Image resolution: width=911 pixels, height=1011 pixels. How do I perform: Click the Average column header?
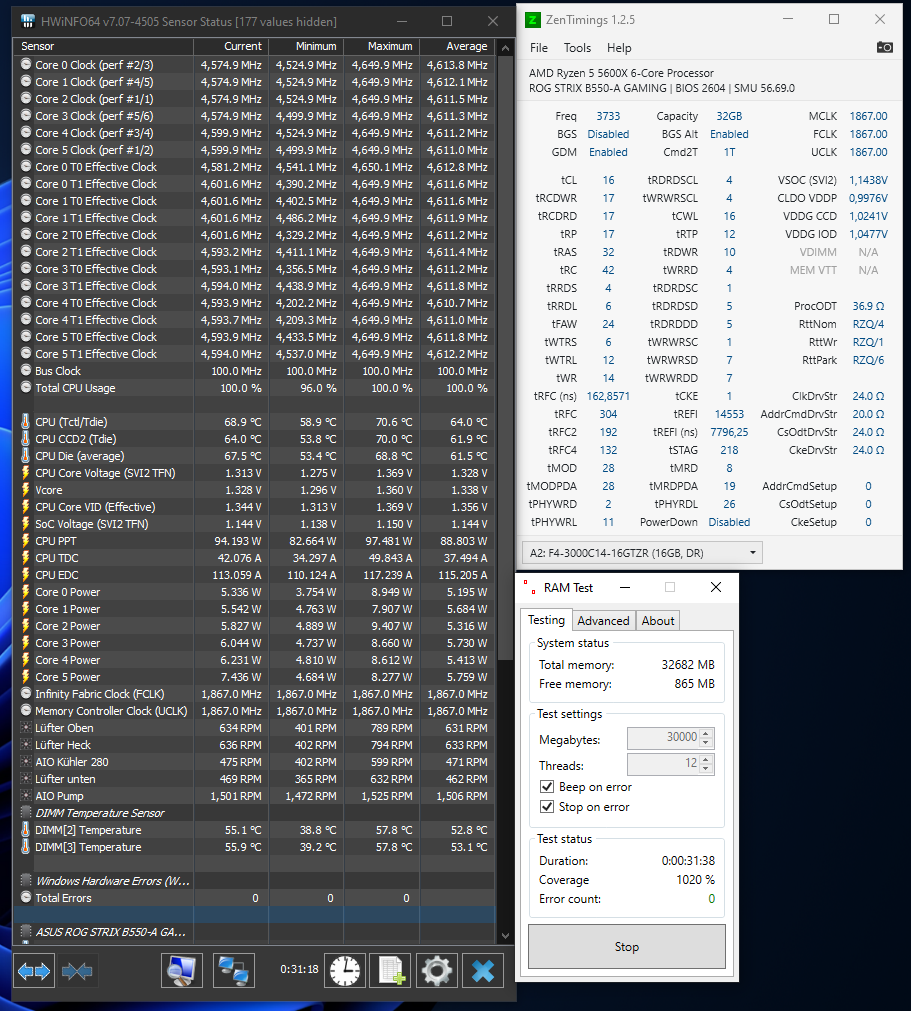tap(457, 46)
